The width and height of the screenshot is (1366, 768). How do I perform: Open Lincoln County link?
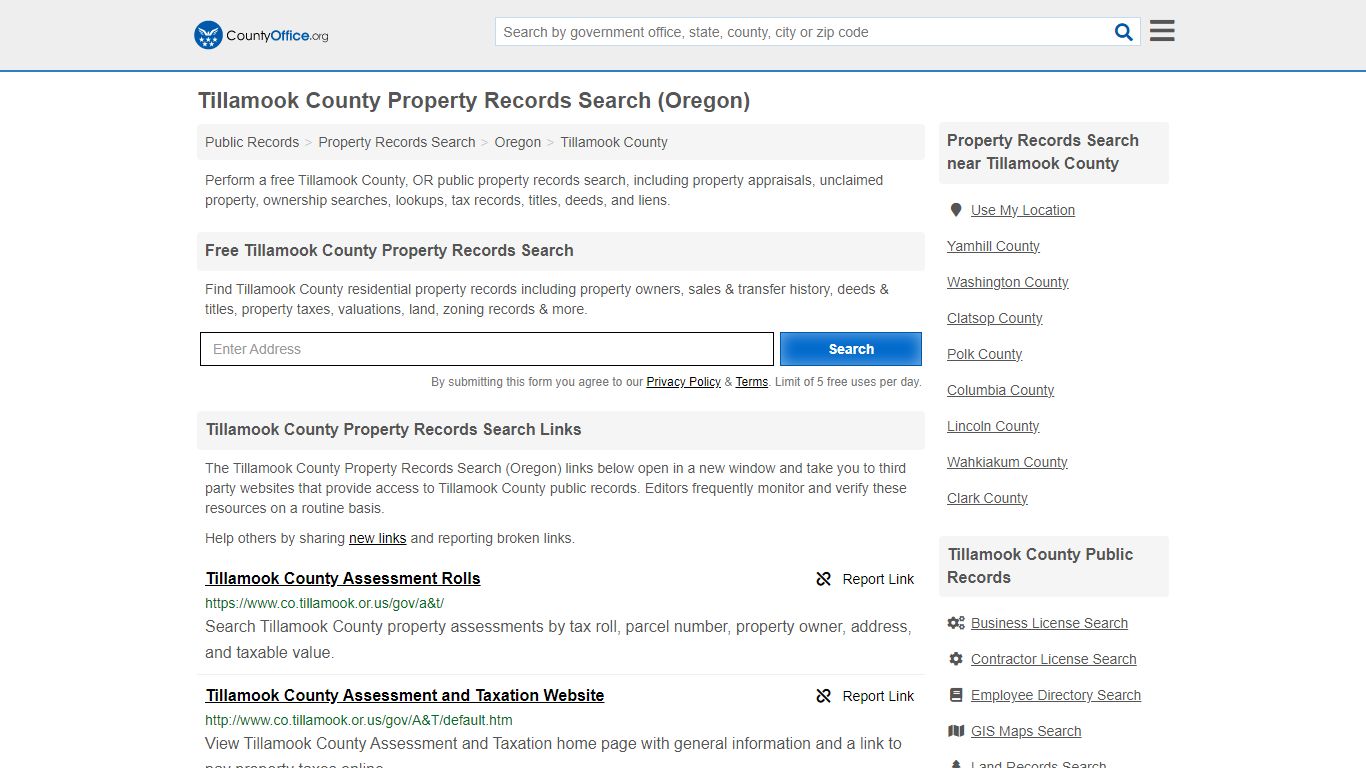coord(993,426)
